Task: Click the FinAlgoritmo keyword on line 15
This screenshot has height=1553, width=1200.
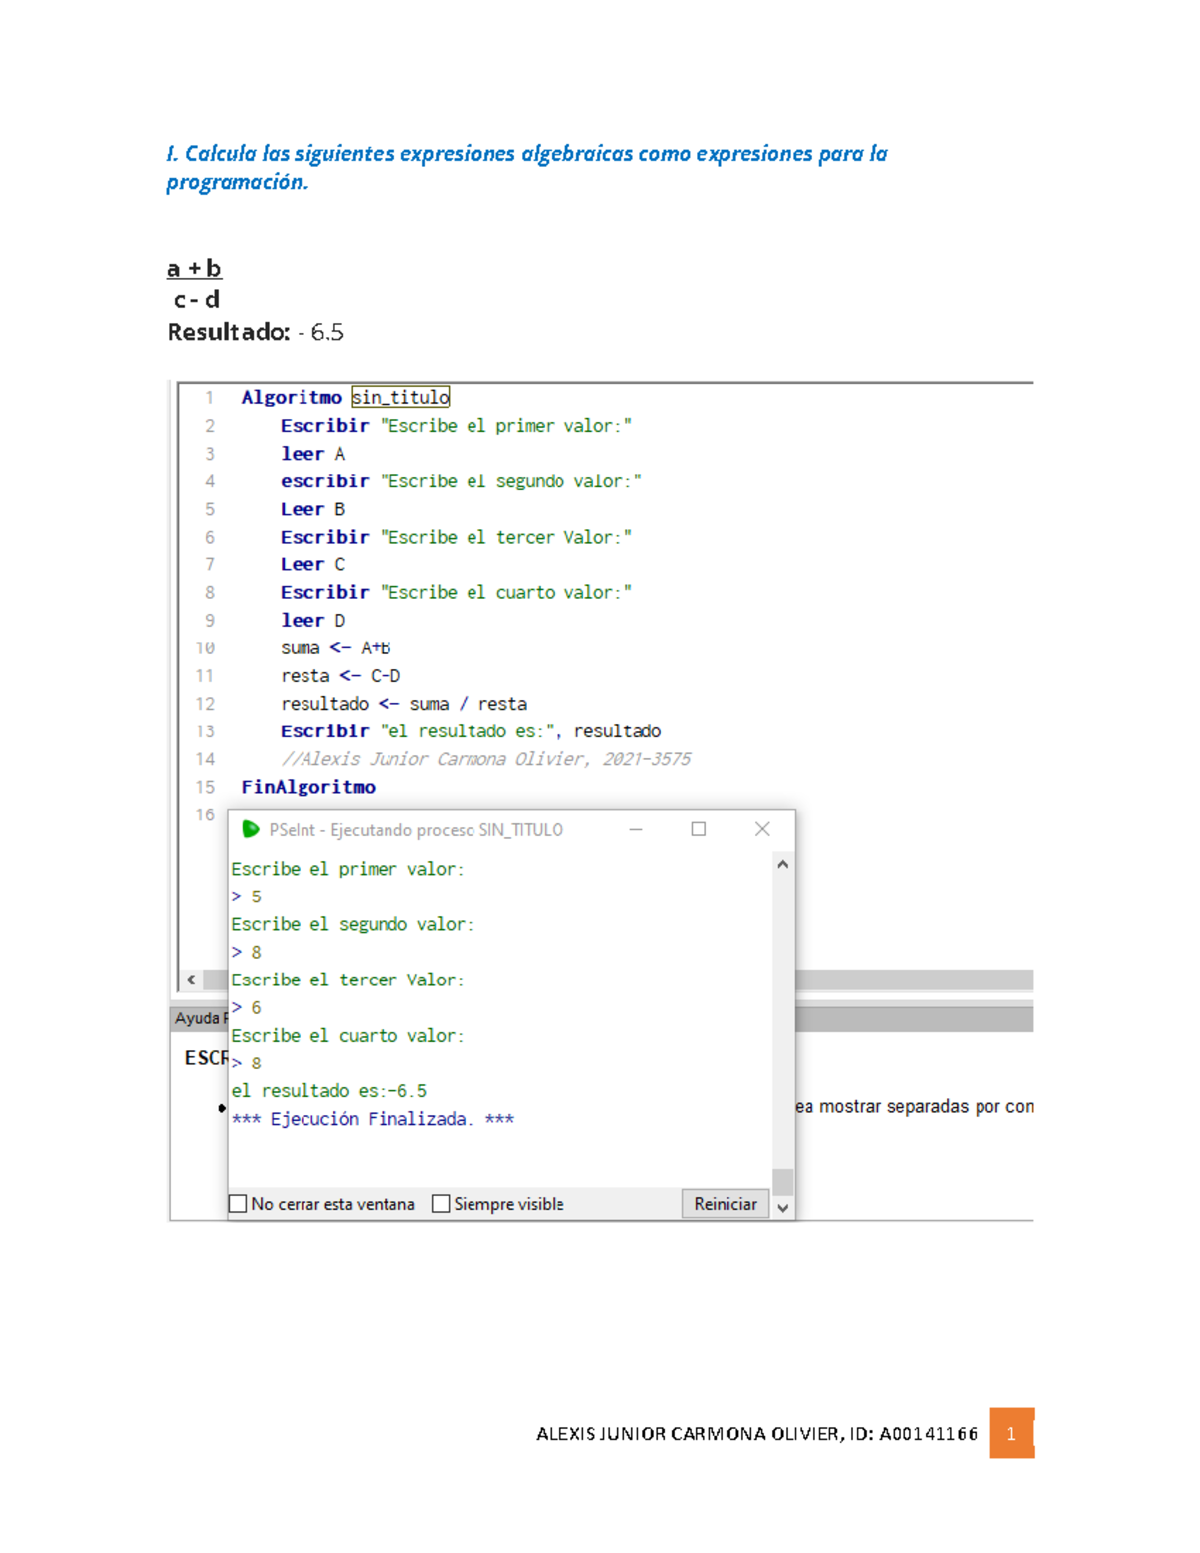Action: point(308,787)
